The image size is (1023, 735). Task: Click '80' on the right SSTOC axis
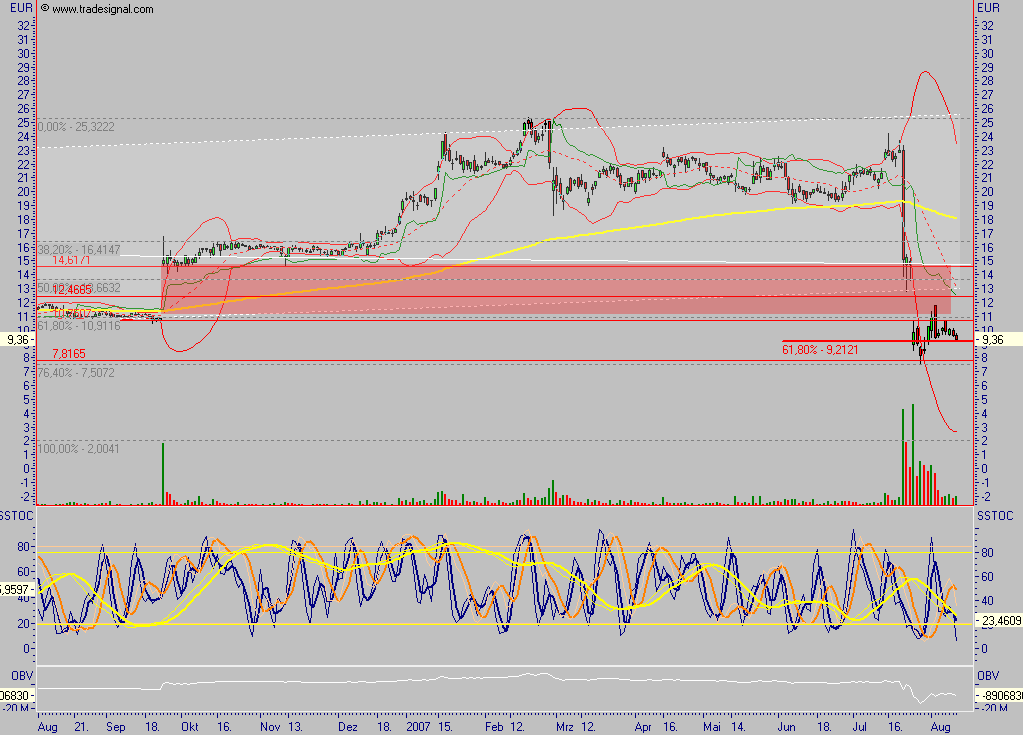tap(987, 552)
